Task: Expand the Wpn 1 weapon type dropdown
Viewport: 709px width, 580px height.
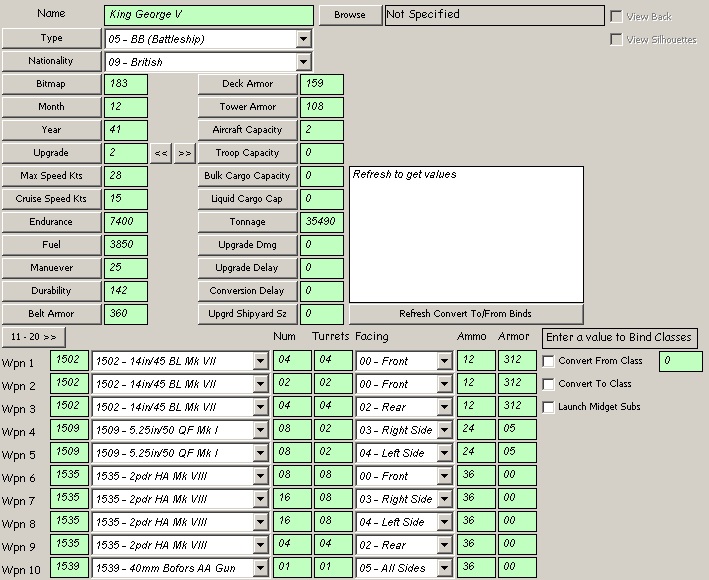Action: coord(260,361)
